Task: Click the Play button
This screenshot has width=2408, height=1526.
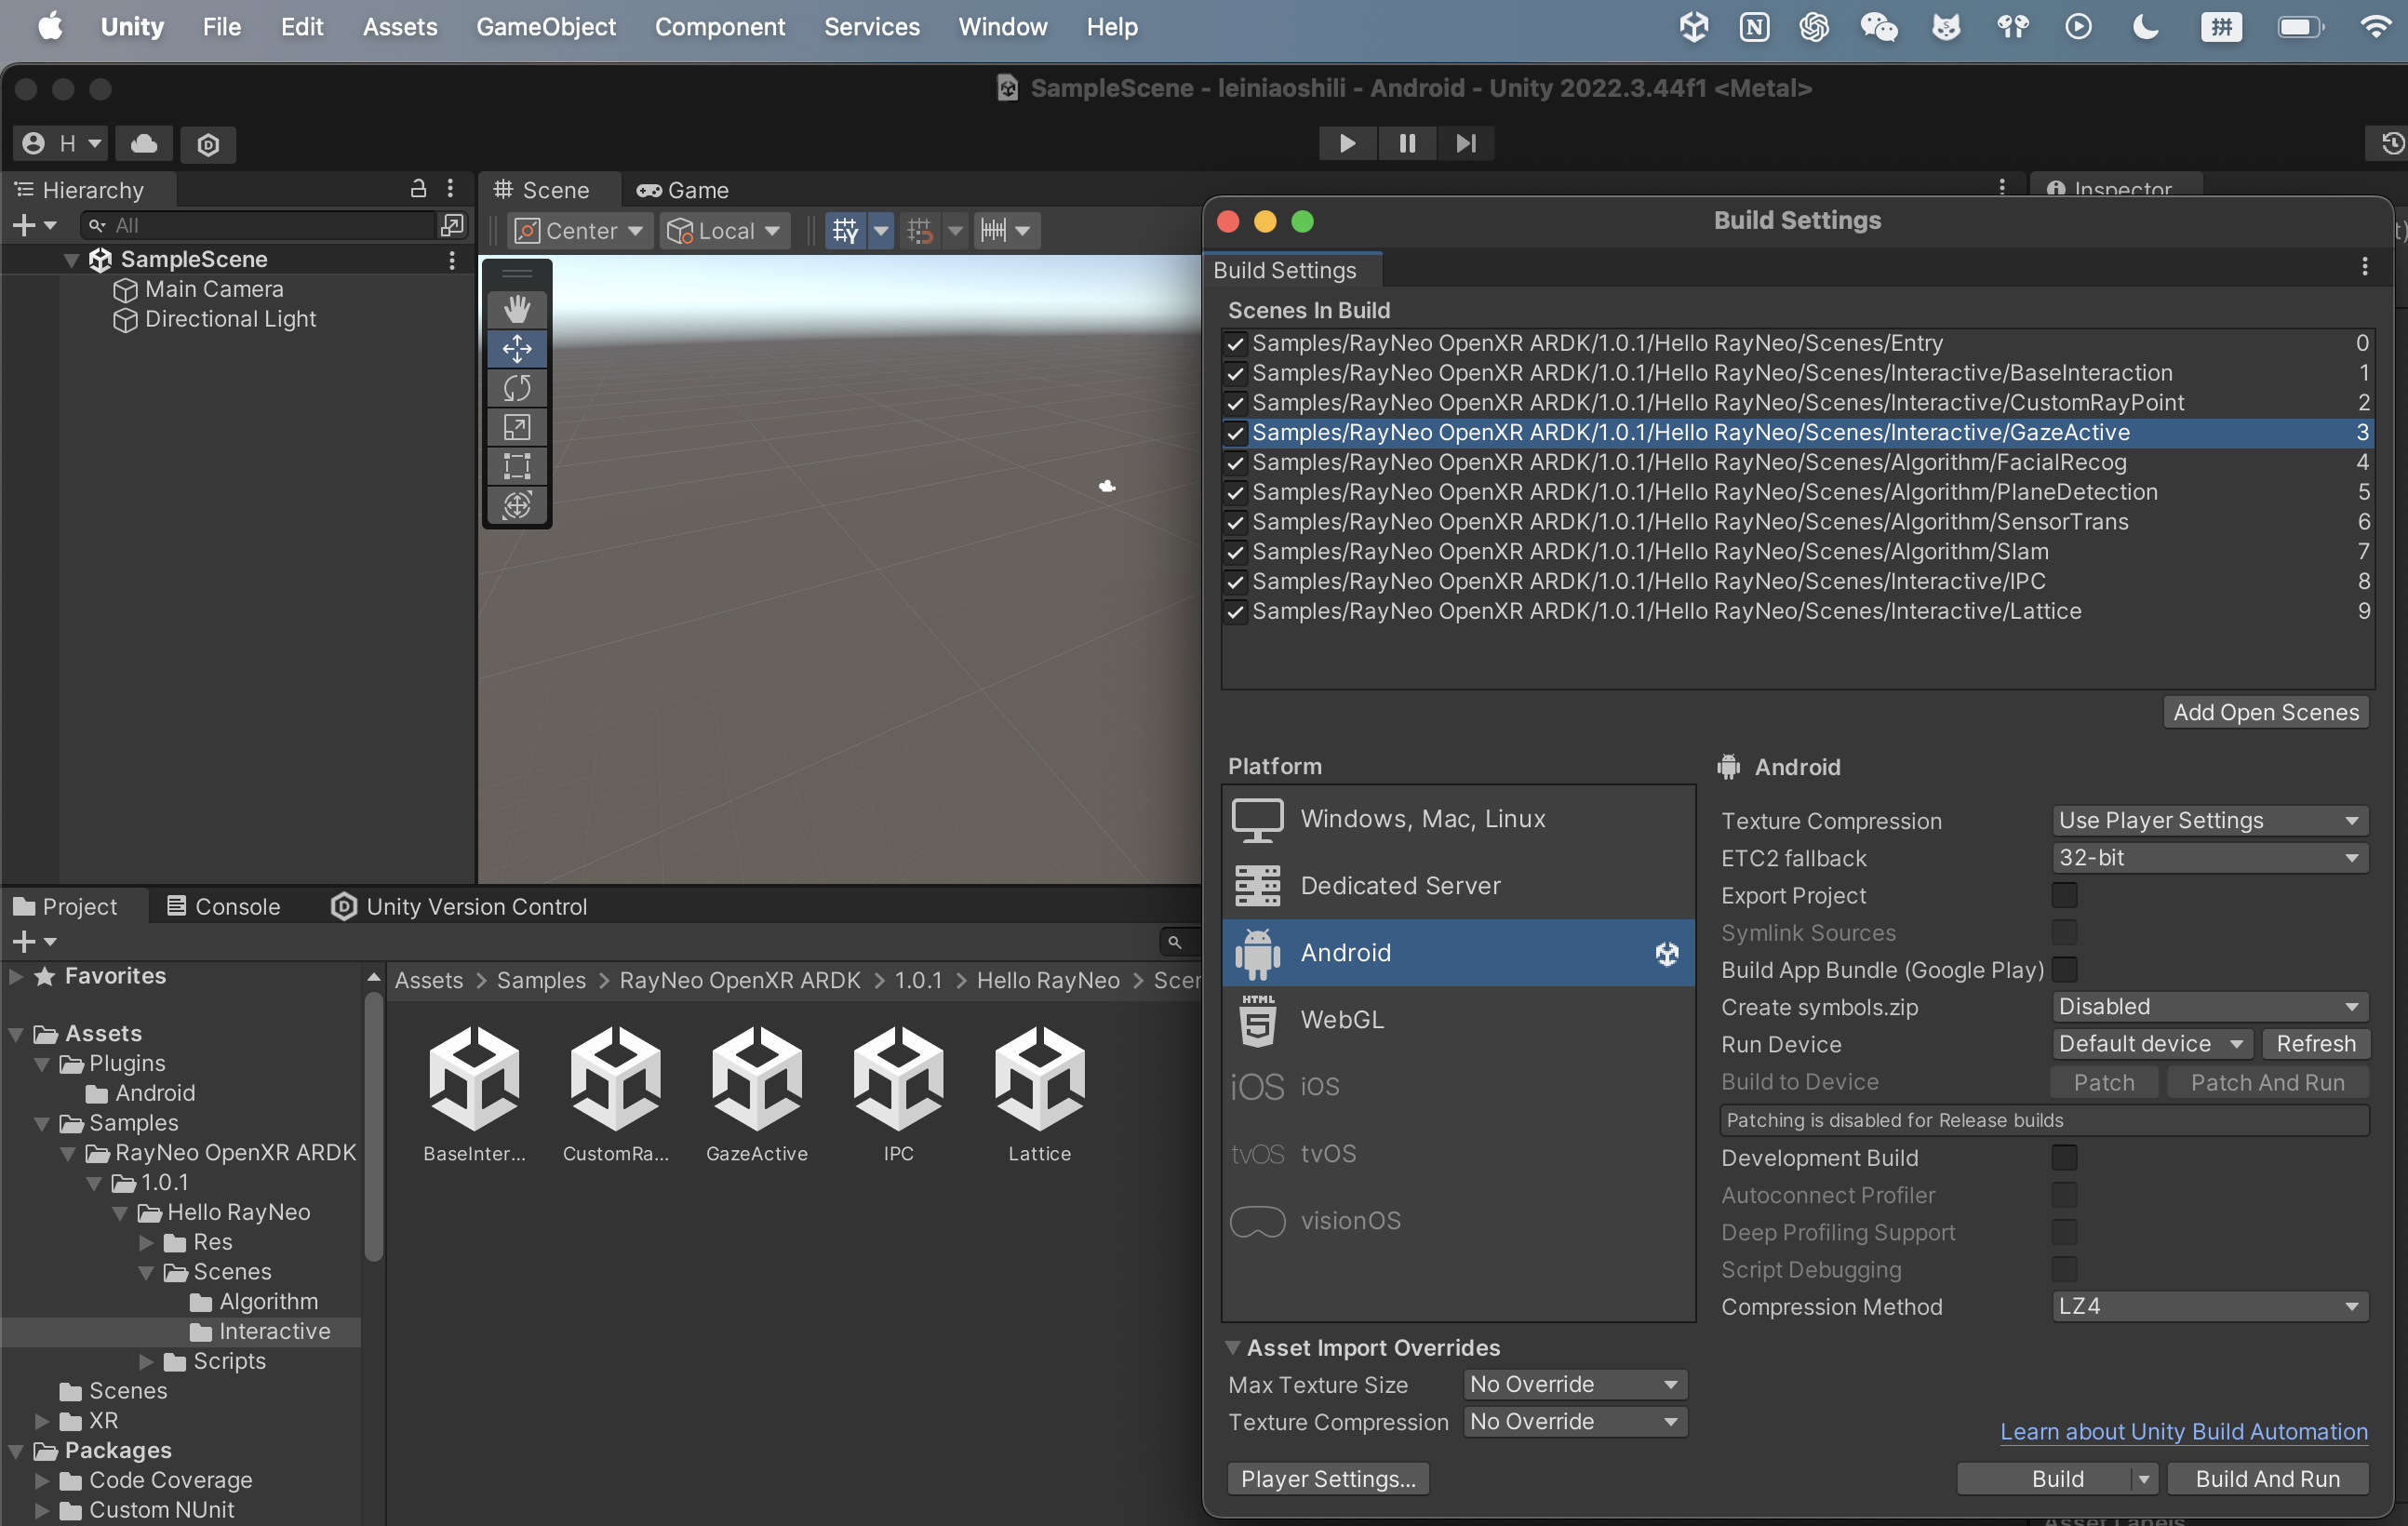Action: 1346,143
